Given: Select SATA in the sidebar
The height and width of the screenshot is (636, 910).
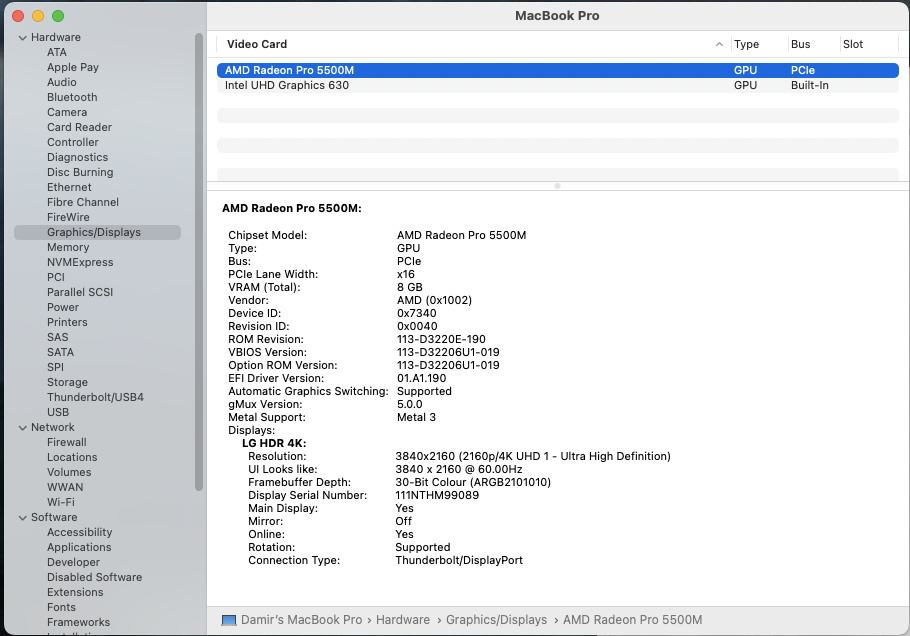Looking at the screenshot, I should [x=60, y=352].
